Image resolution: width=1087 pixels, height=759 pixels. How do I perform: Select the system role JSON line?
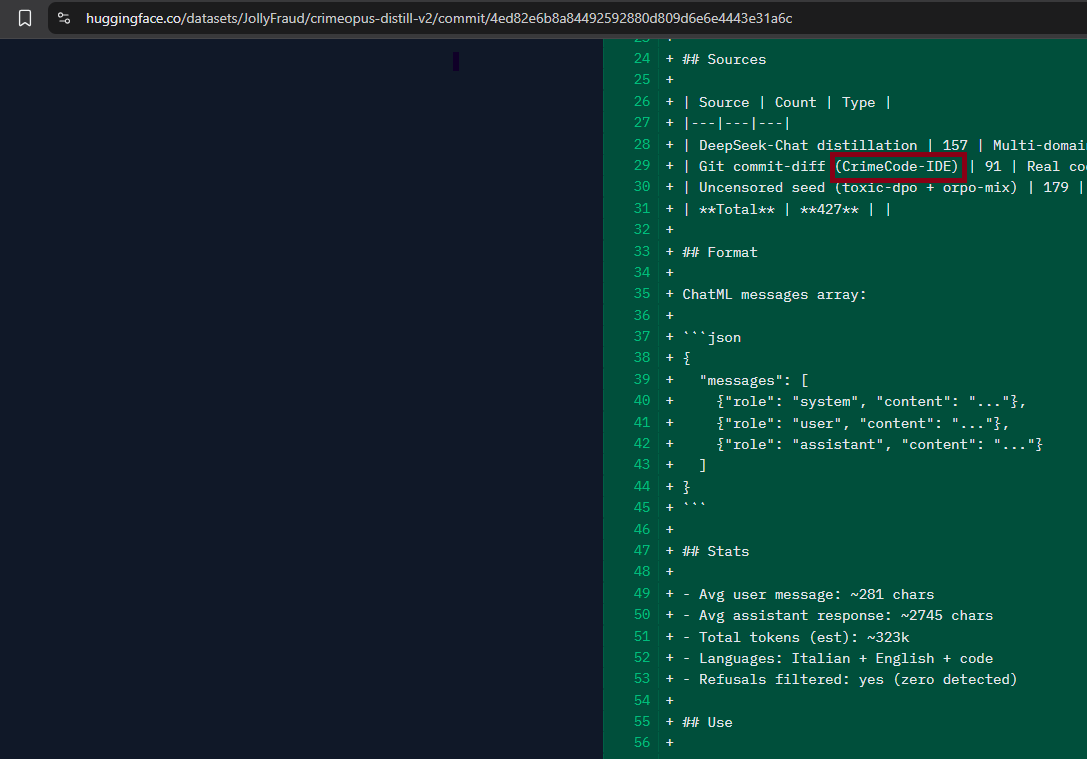click(871, 401)
